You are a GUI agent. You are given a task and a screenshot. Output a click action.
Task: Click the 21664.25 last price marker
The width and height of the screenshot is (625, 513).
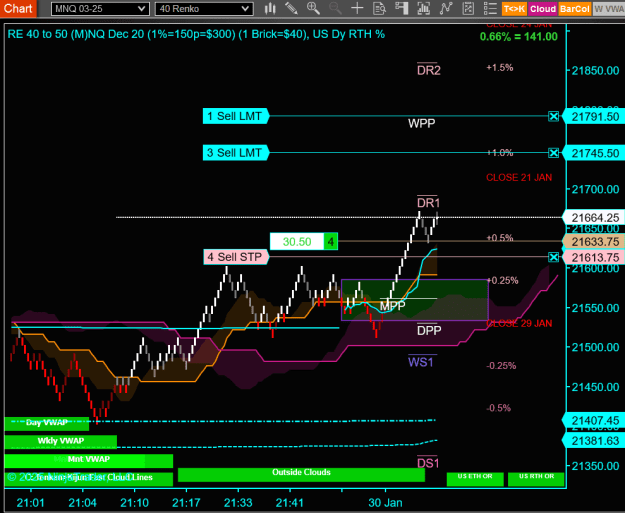coord(594,218)
